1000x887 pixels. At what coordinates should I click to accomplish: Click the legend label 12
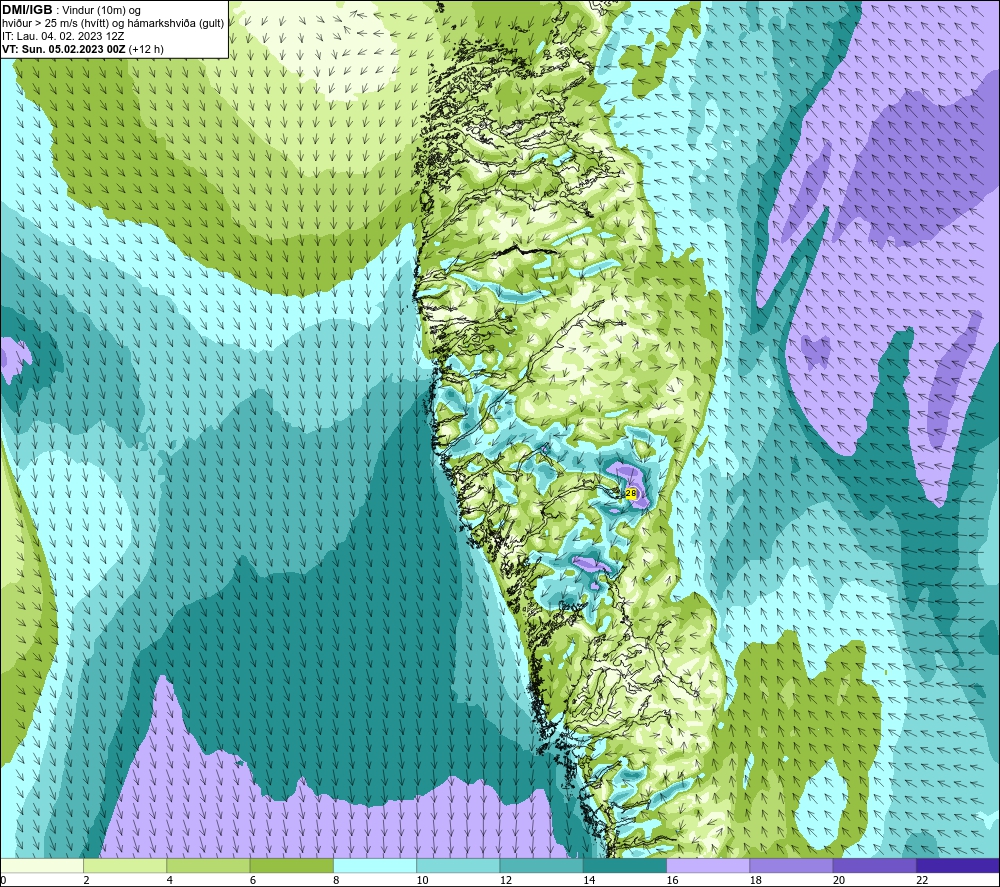click(x=506, y=880)
